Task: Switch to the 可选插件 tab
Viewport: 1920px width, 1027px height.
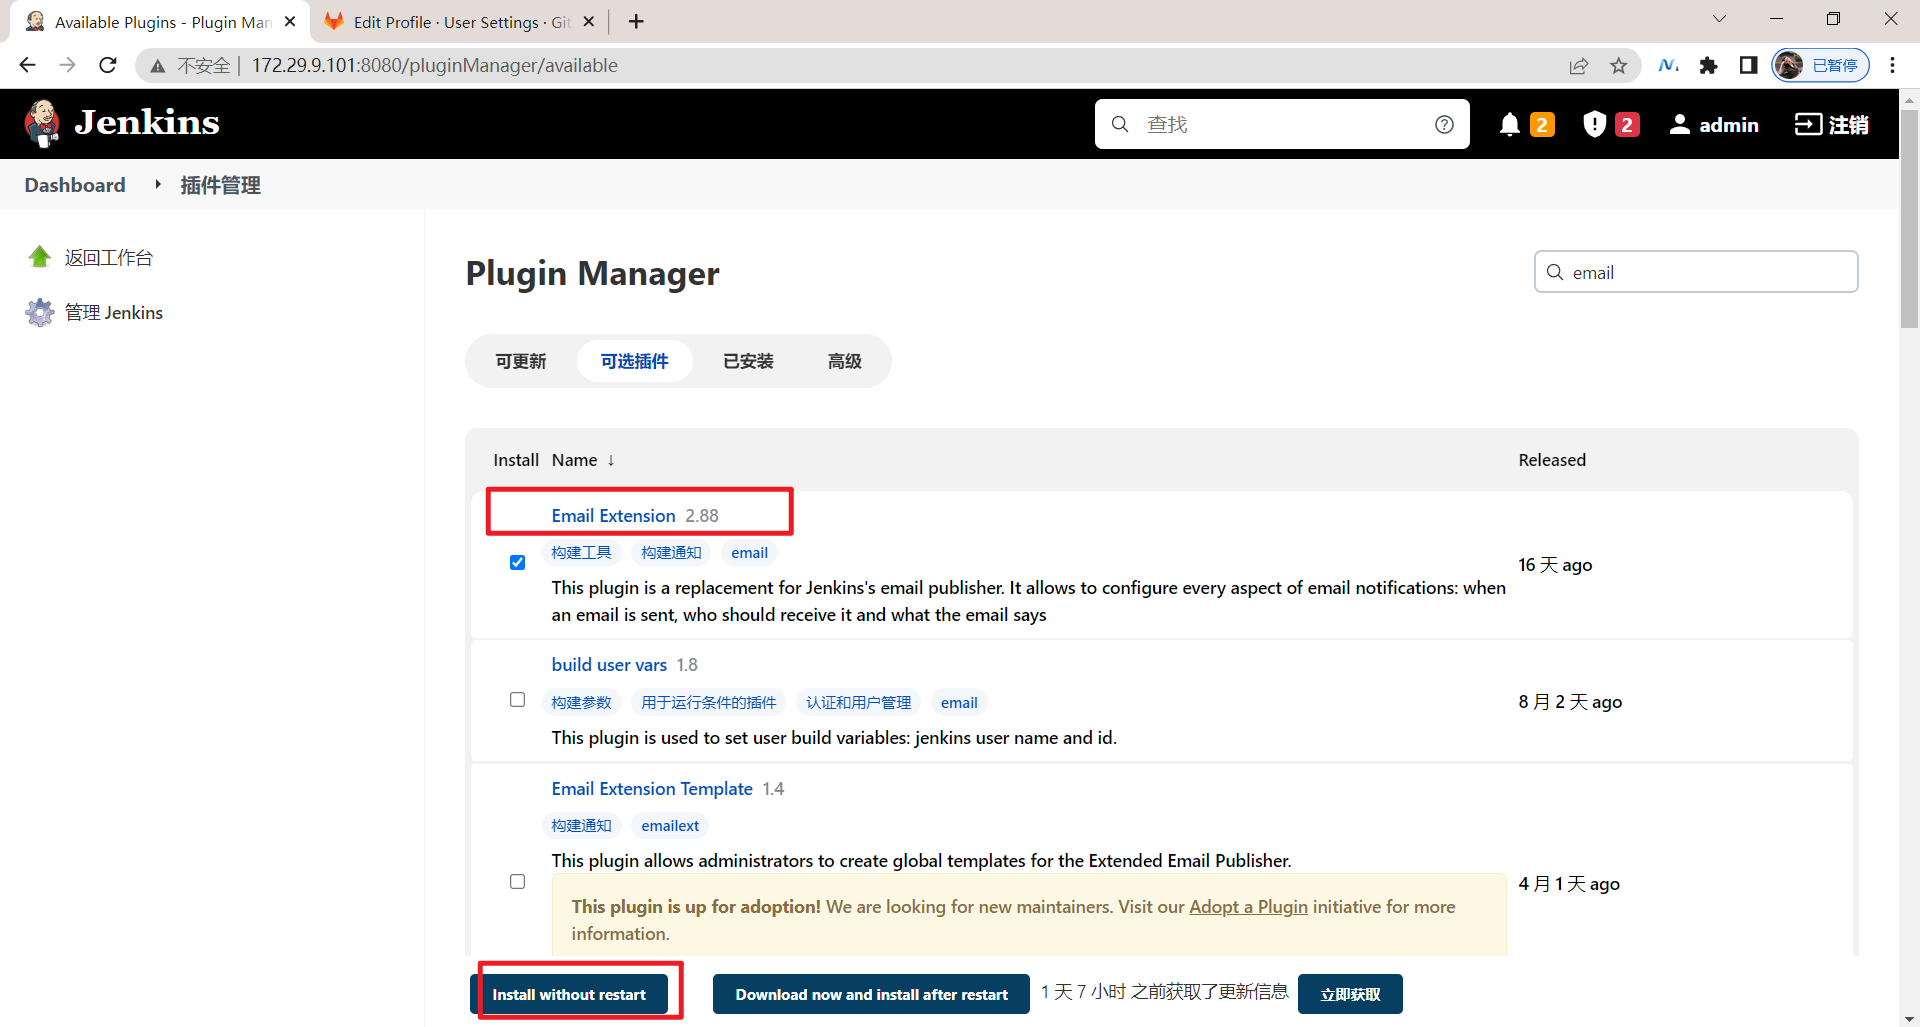Action: click(x=635, y=361)
